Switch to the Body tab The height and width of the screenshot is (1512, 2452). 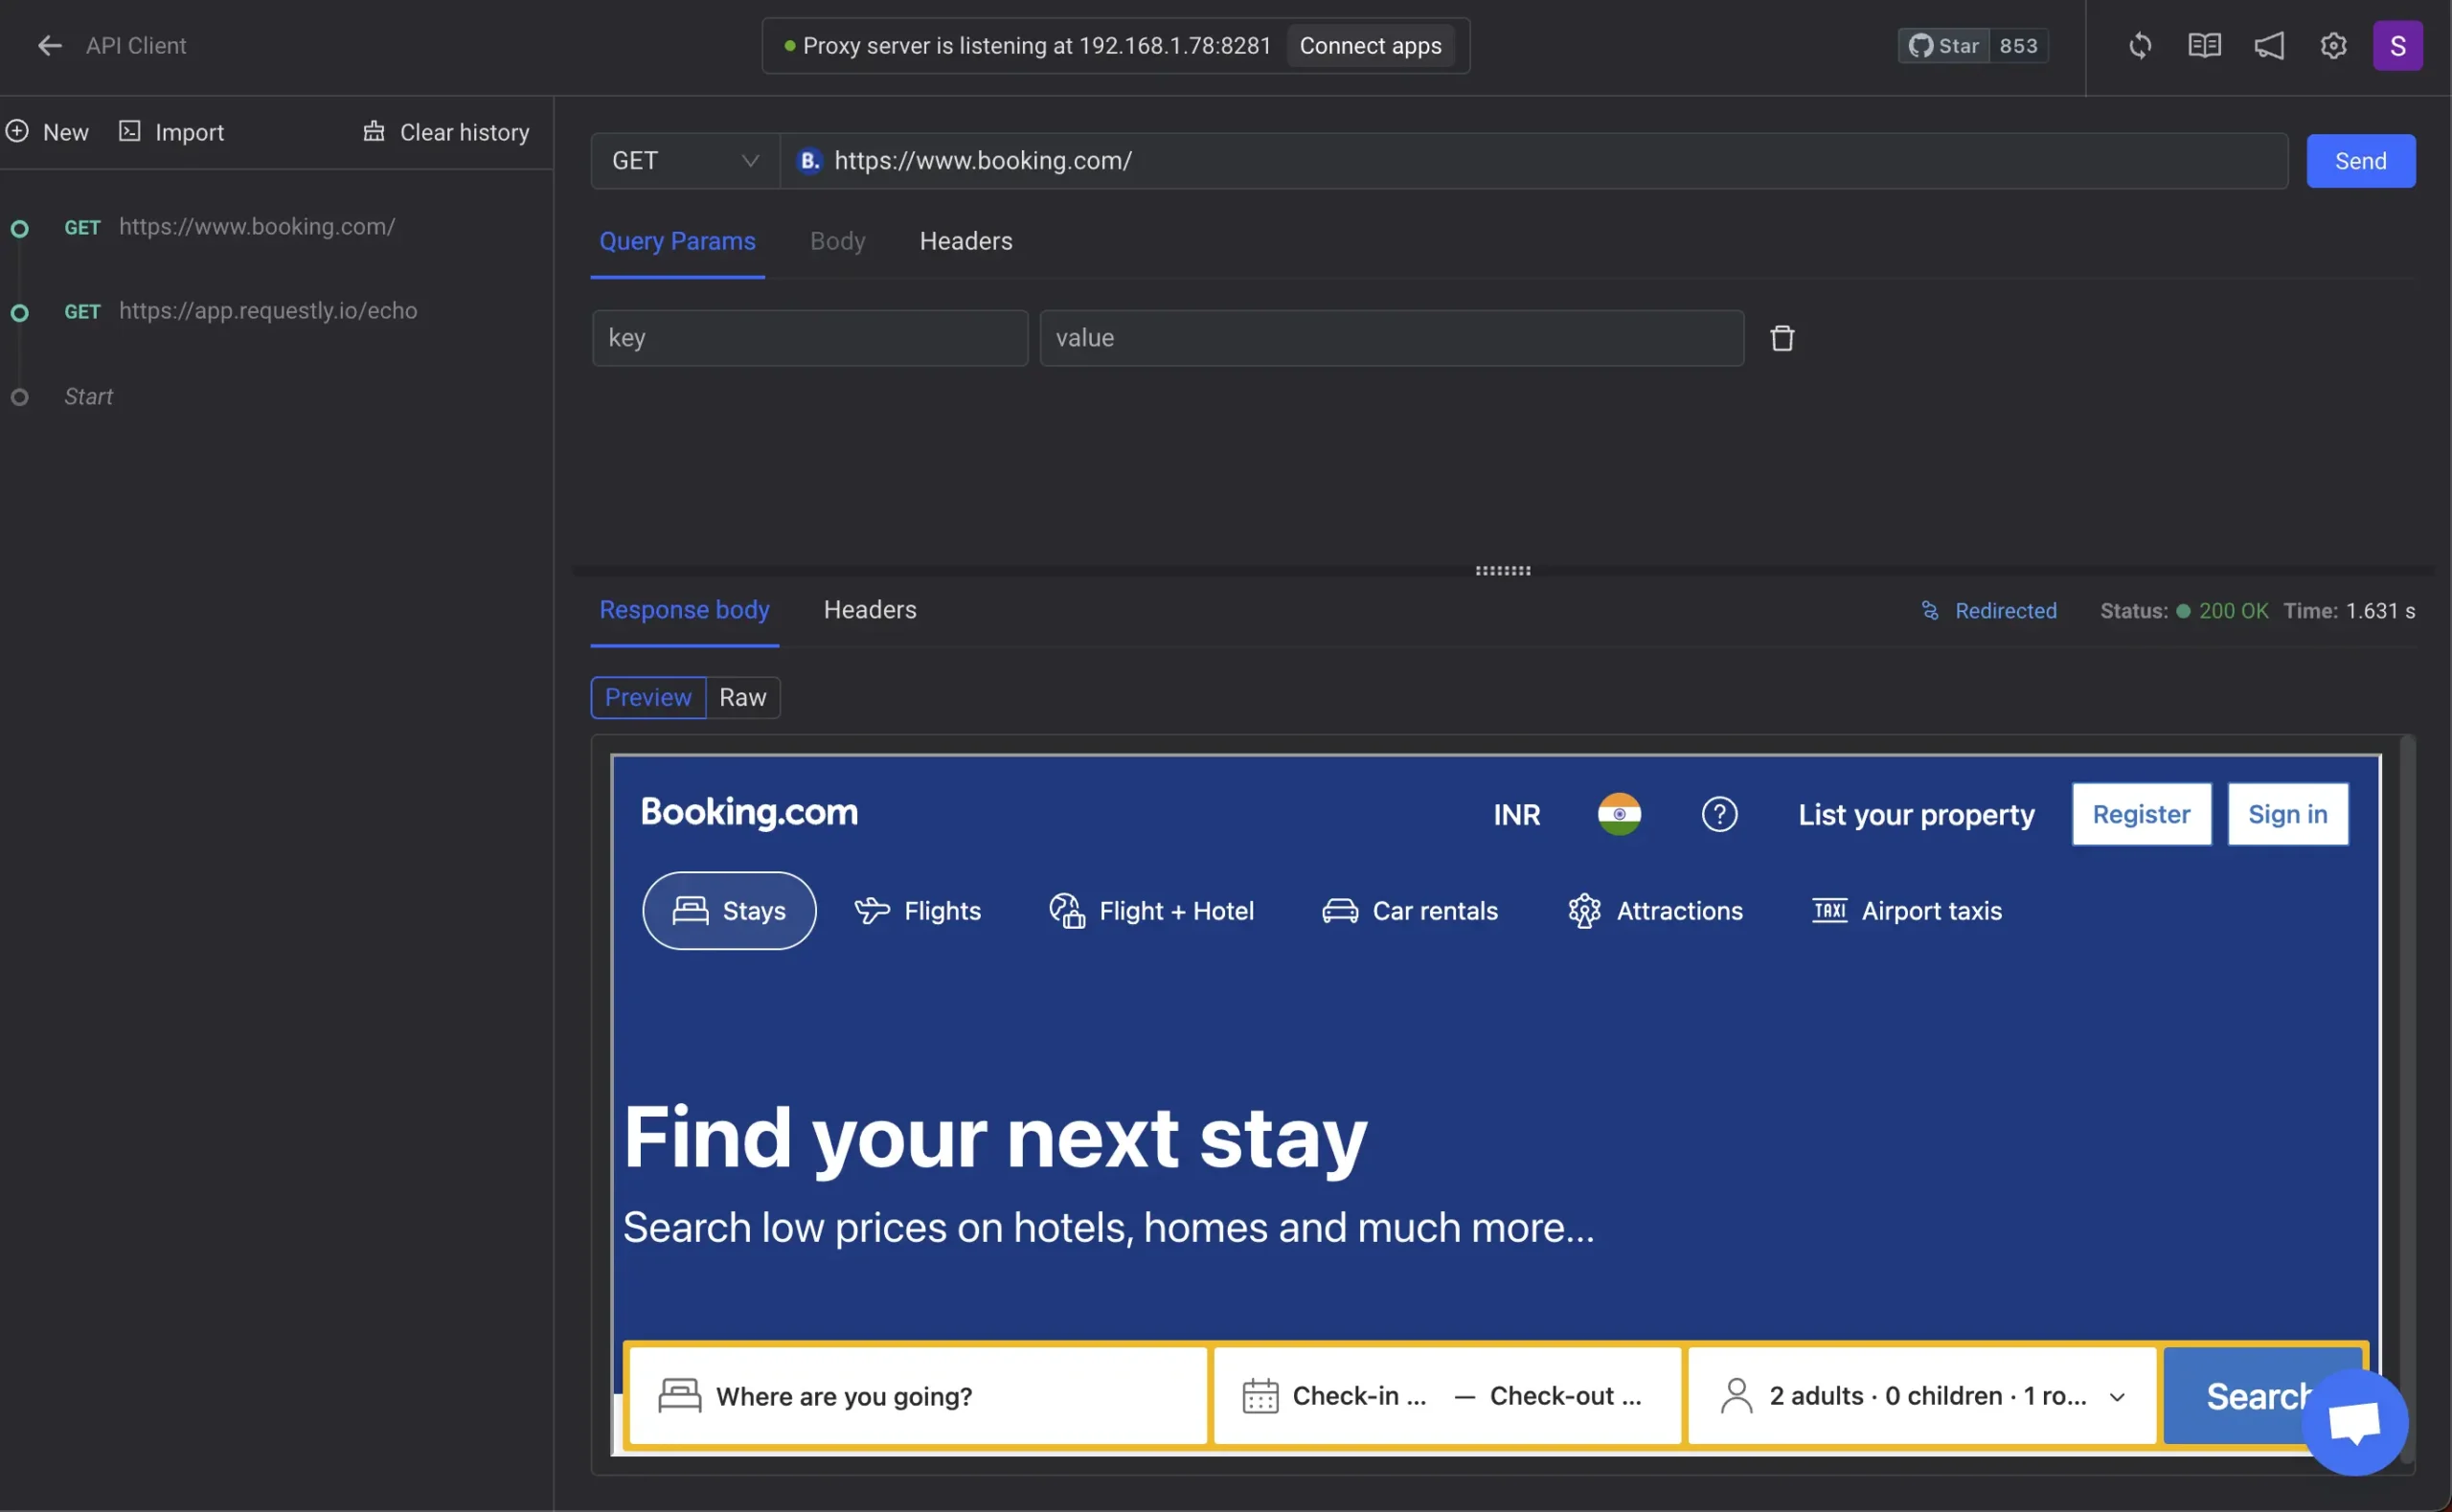point(837,241)
